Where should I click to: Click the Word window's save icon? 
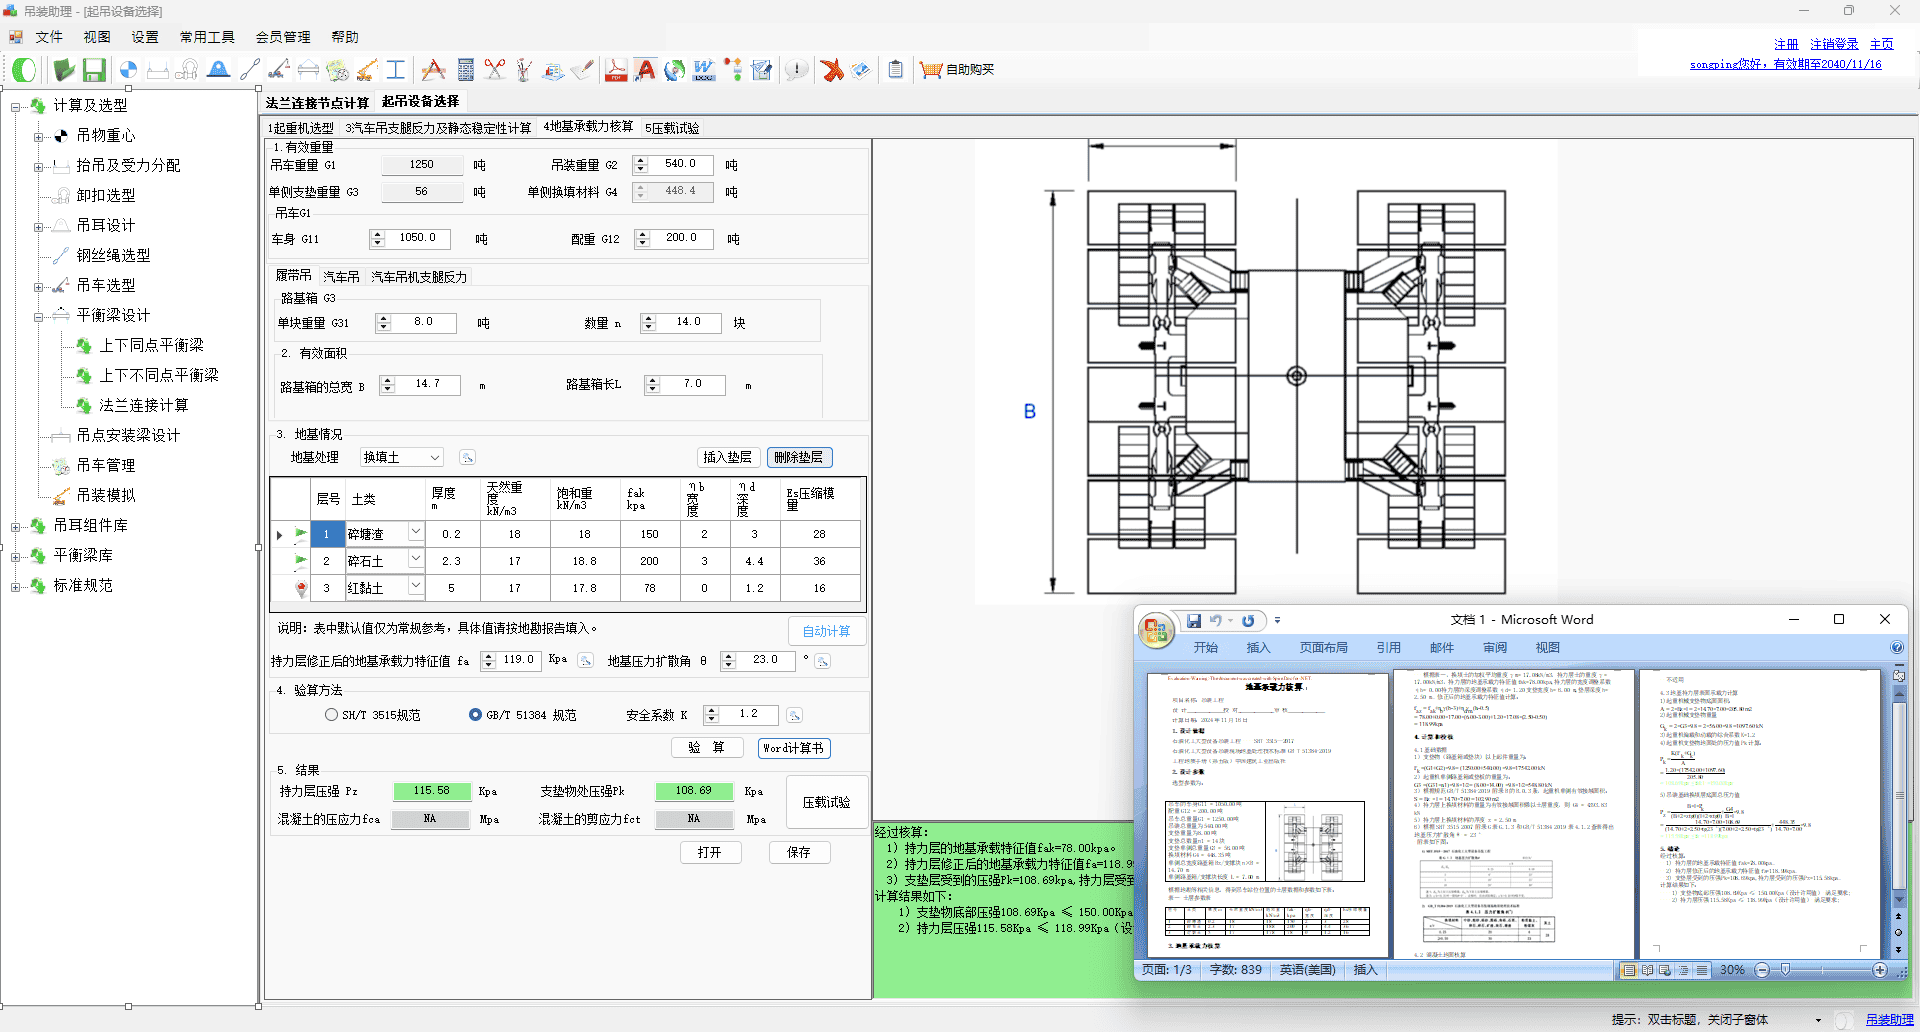pos(1193,621)
